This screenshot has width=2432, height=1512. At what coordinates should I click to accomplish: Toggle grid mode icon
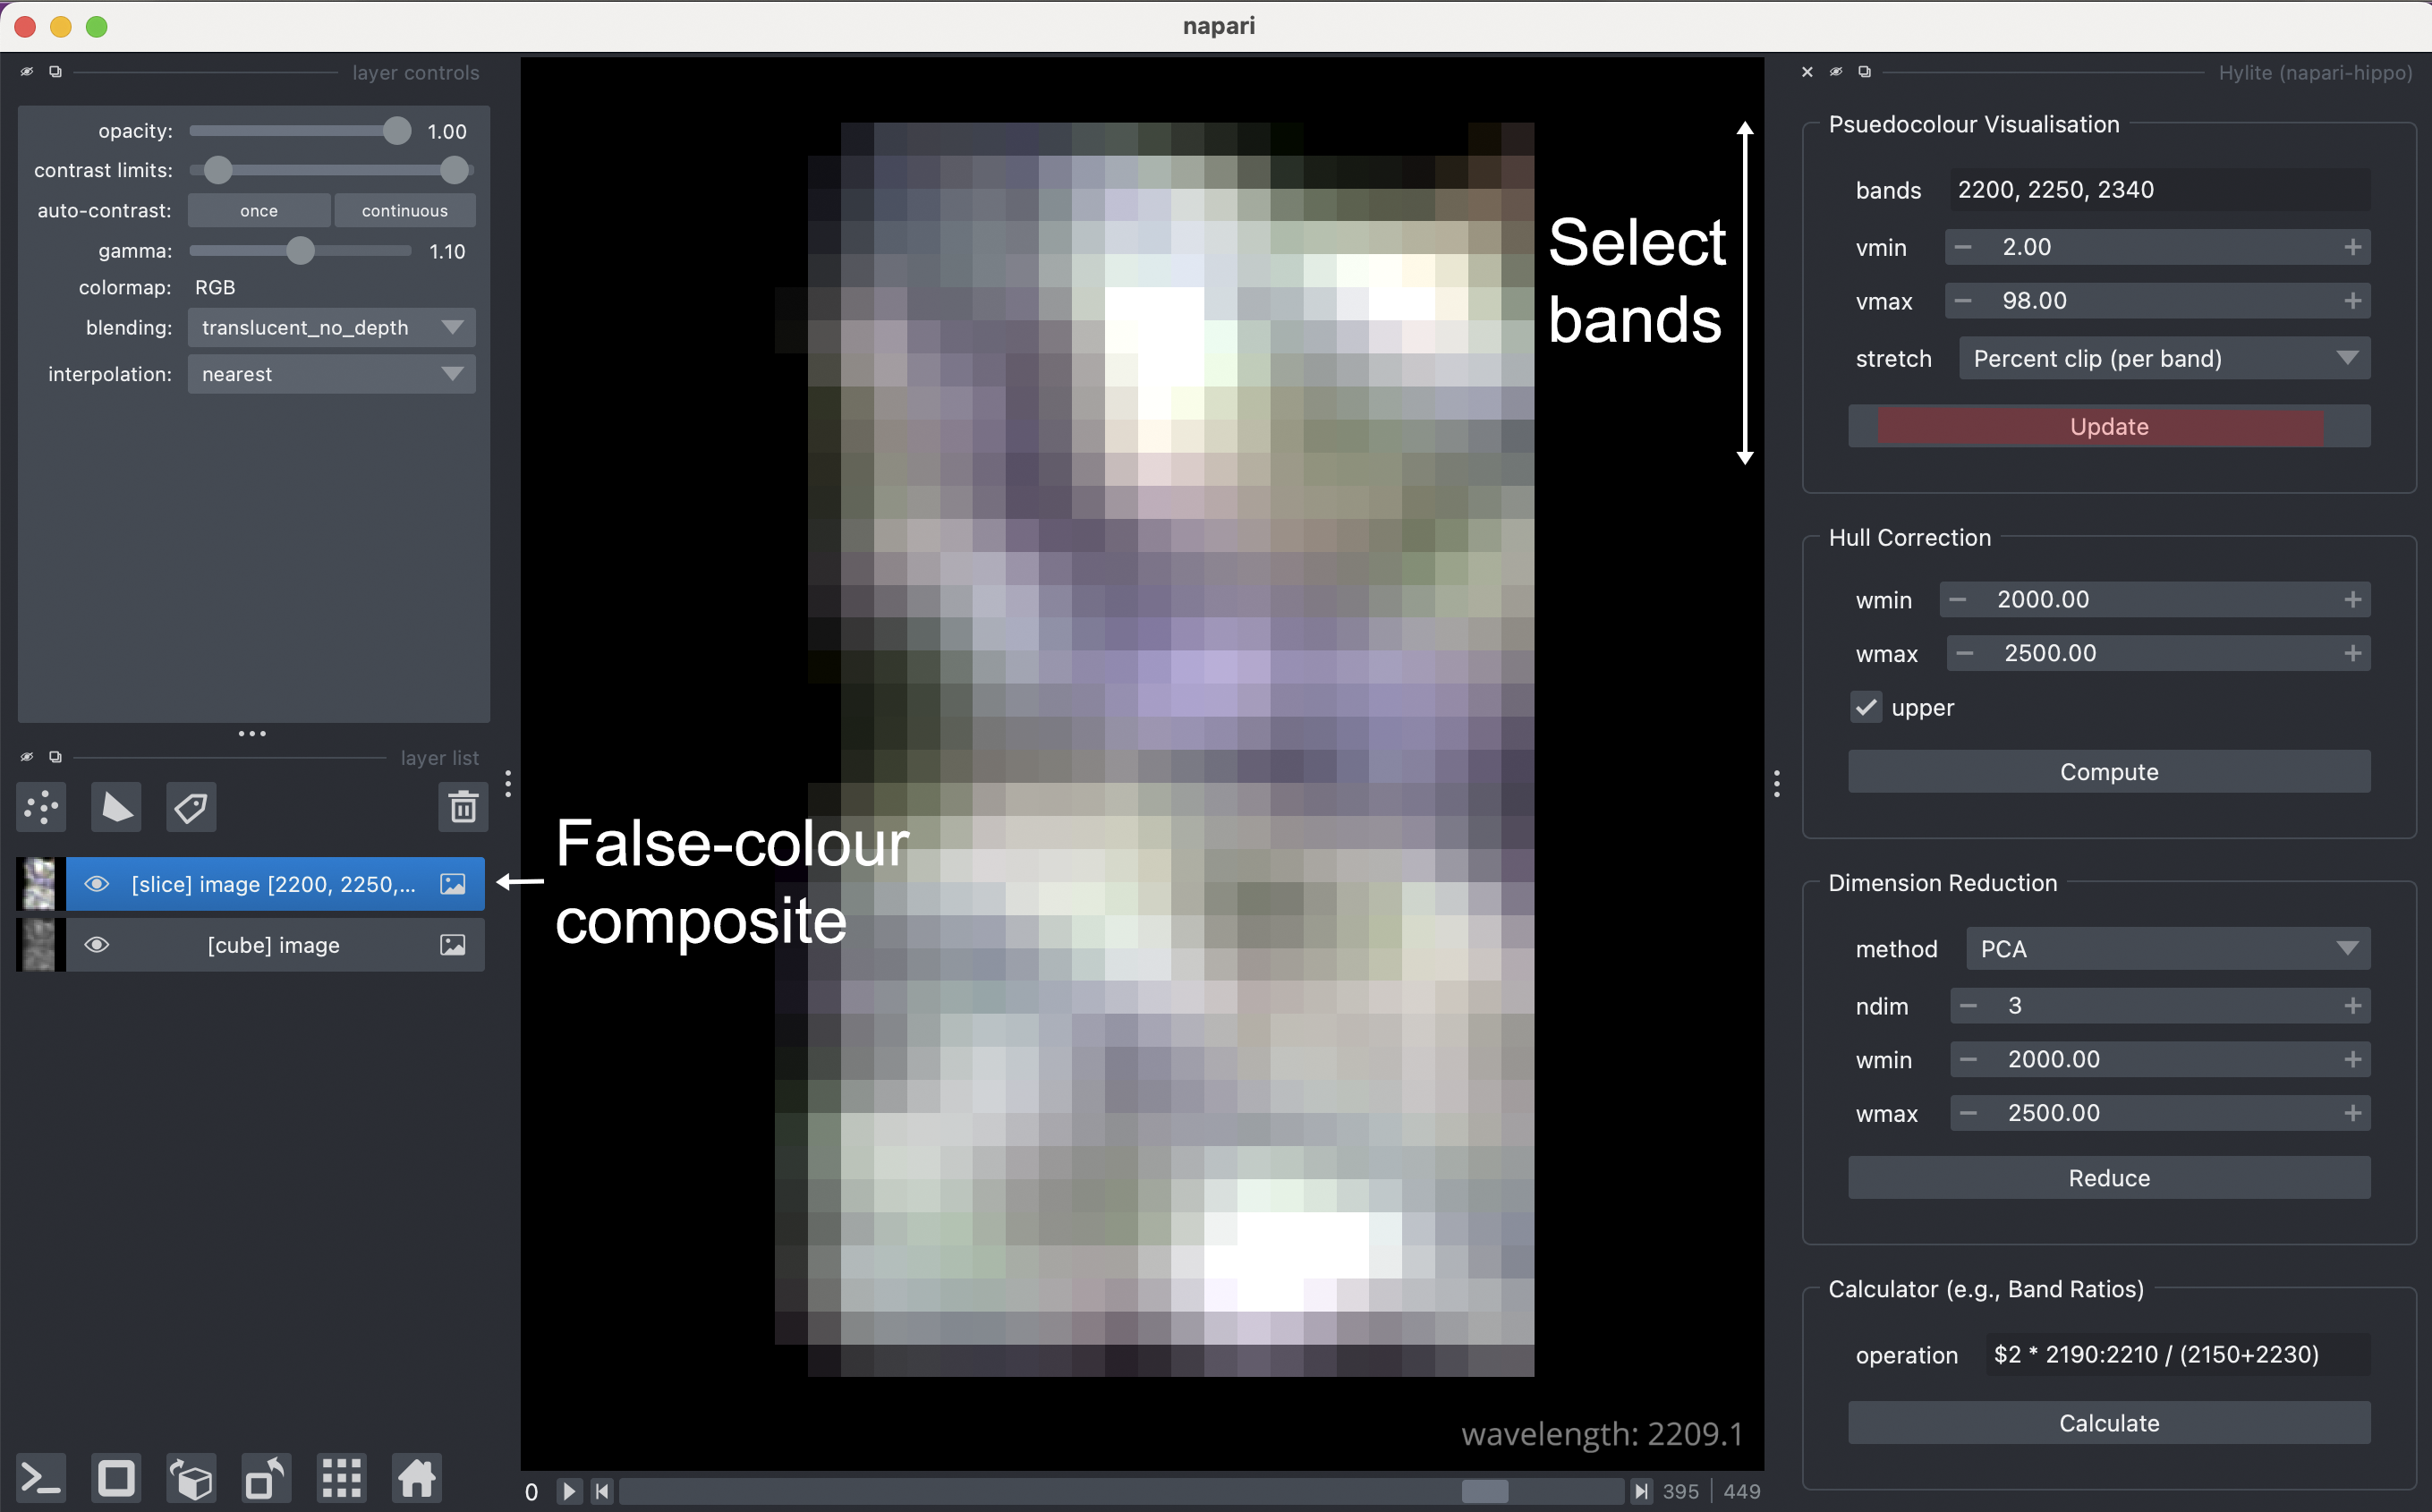tap(341, 1478)
